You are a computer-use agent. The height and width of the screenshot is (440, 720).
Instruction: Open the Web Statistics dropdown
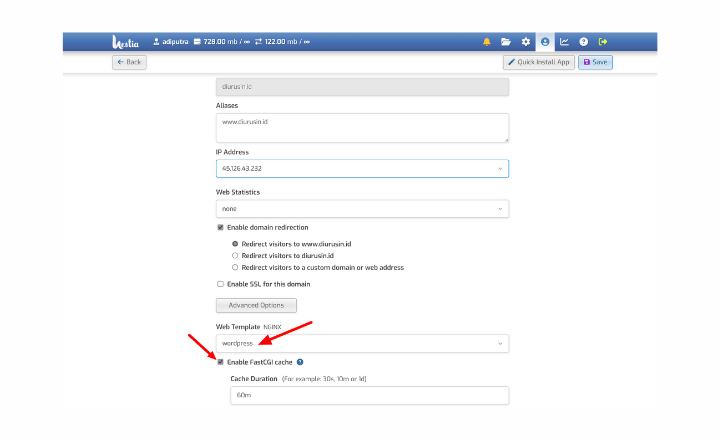(x=362, y=209)
